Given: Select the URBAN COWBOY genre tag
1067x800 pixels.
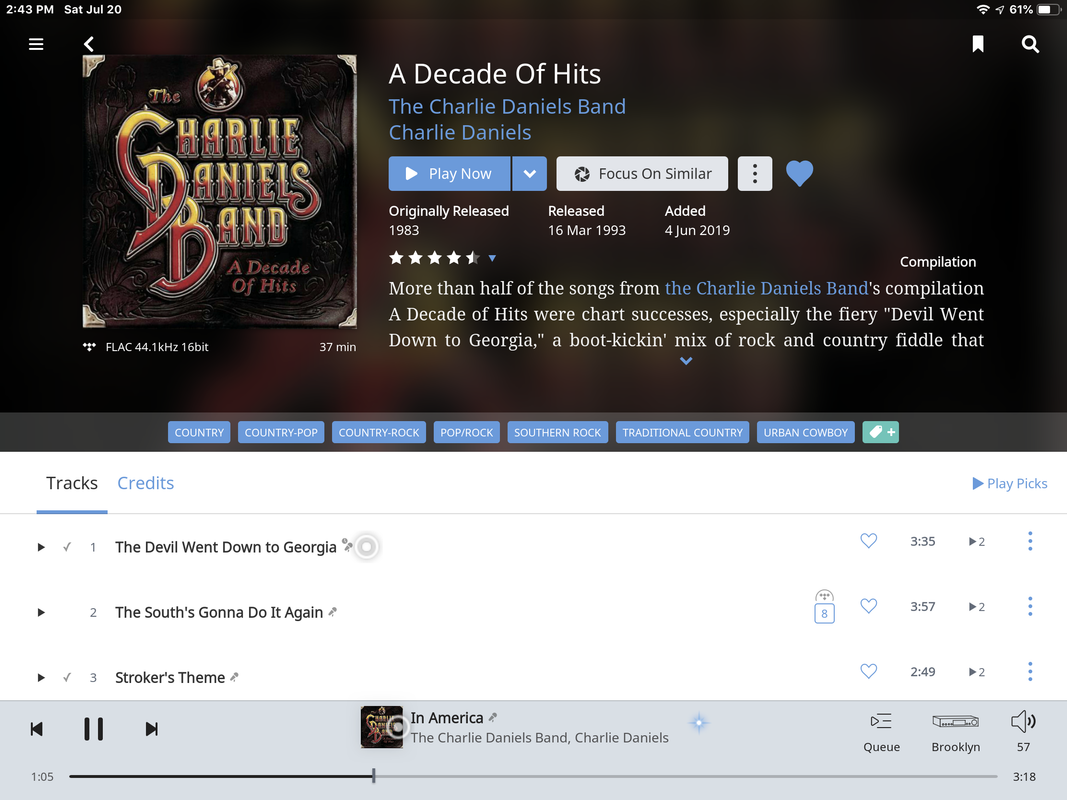Looking at the screenshot, I should [x=806, y=433].
